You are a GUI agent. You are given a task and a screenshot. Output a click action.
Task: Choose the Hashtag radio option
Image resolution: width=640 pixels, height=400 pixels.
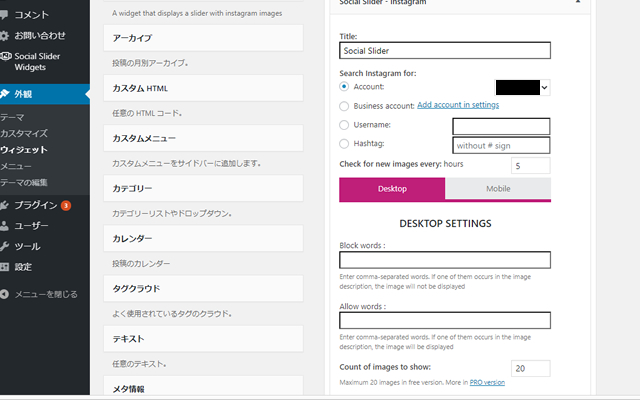coord(345,144)
